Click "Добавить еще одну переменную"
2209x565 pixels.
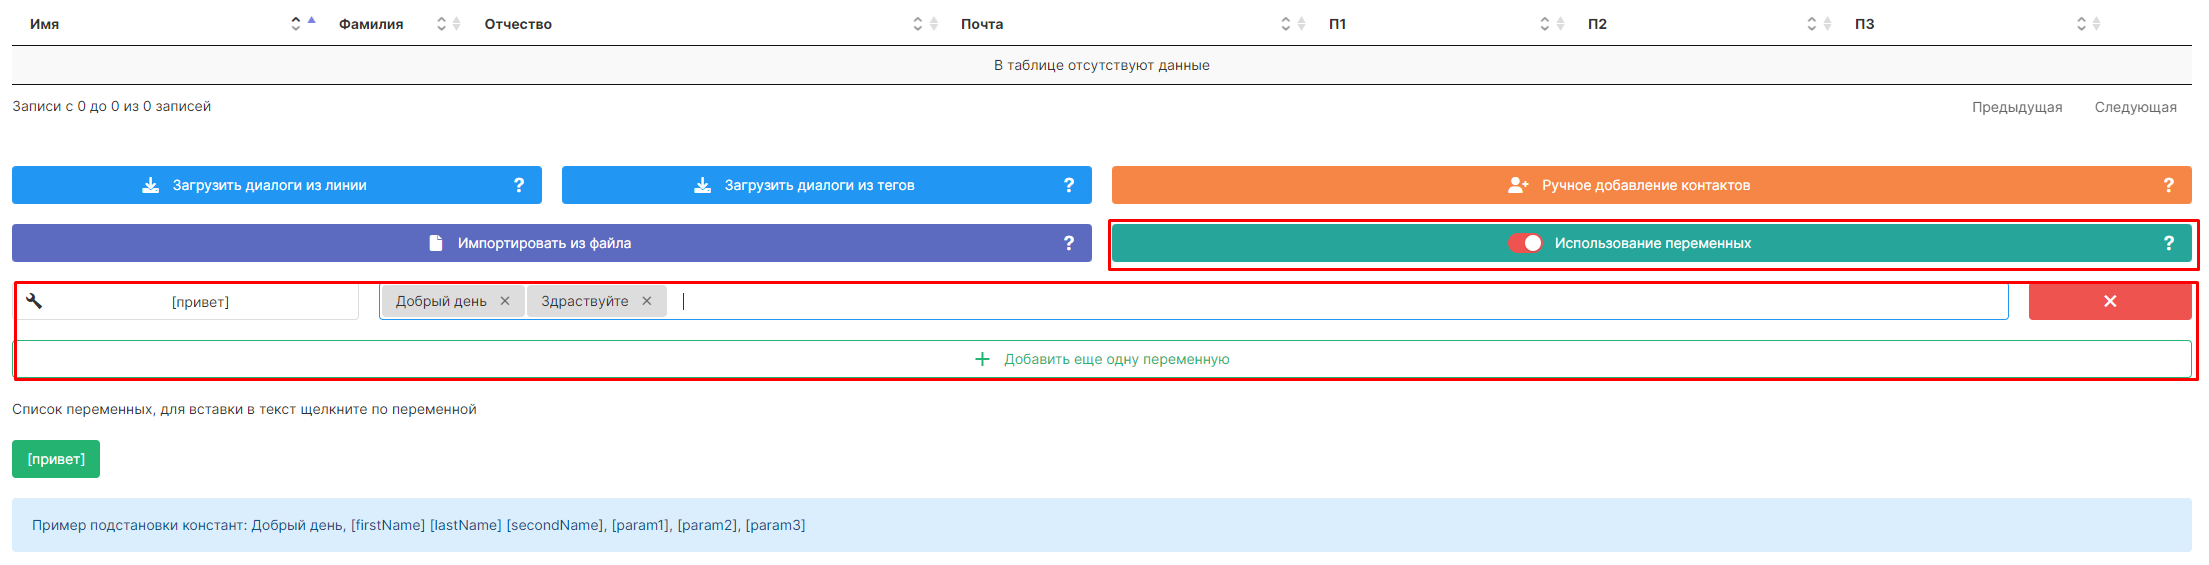pos(1102,359)
